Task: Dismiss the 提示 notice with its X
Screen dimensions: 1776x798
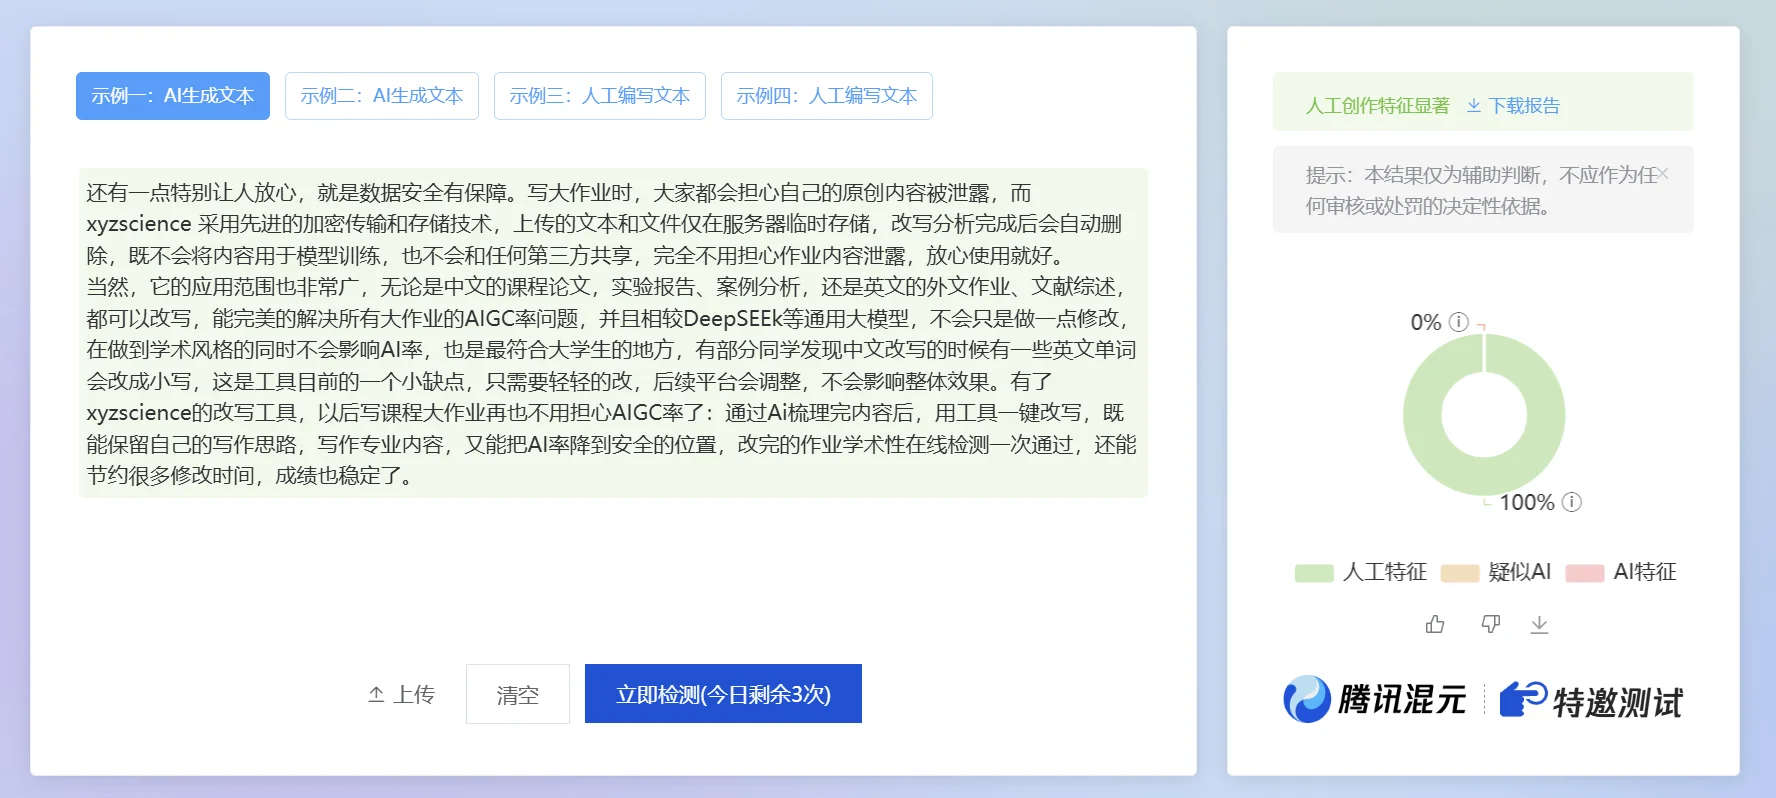Action: [x=1663, y=174]
